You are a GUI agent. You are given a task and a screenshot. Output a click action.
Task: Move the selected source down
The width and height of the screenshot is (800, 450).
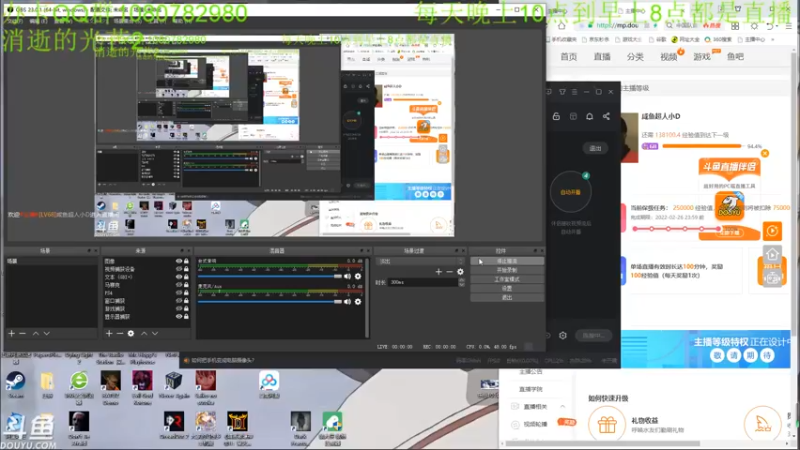pos(155,333)
